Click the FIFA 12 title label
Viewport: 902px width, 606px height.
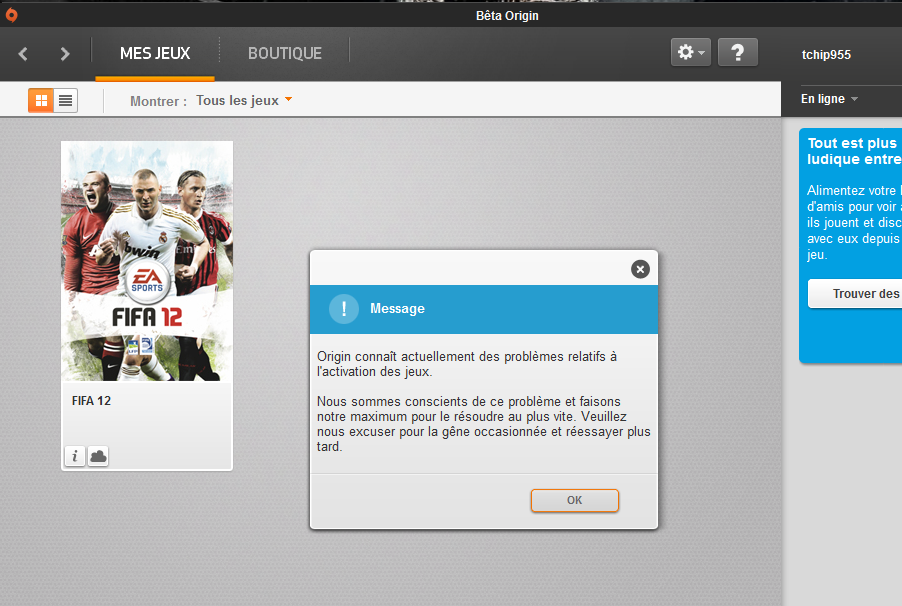(92, 401)
